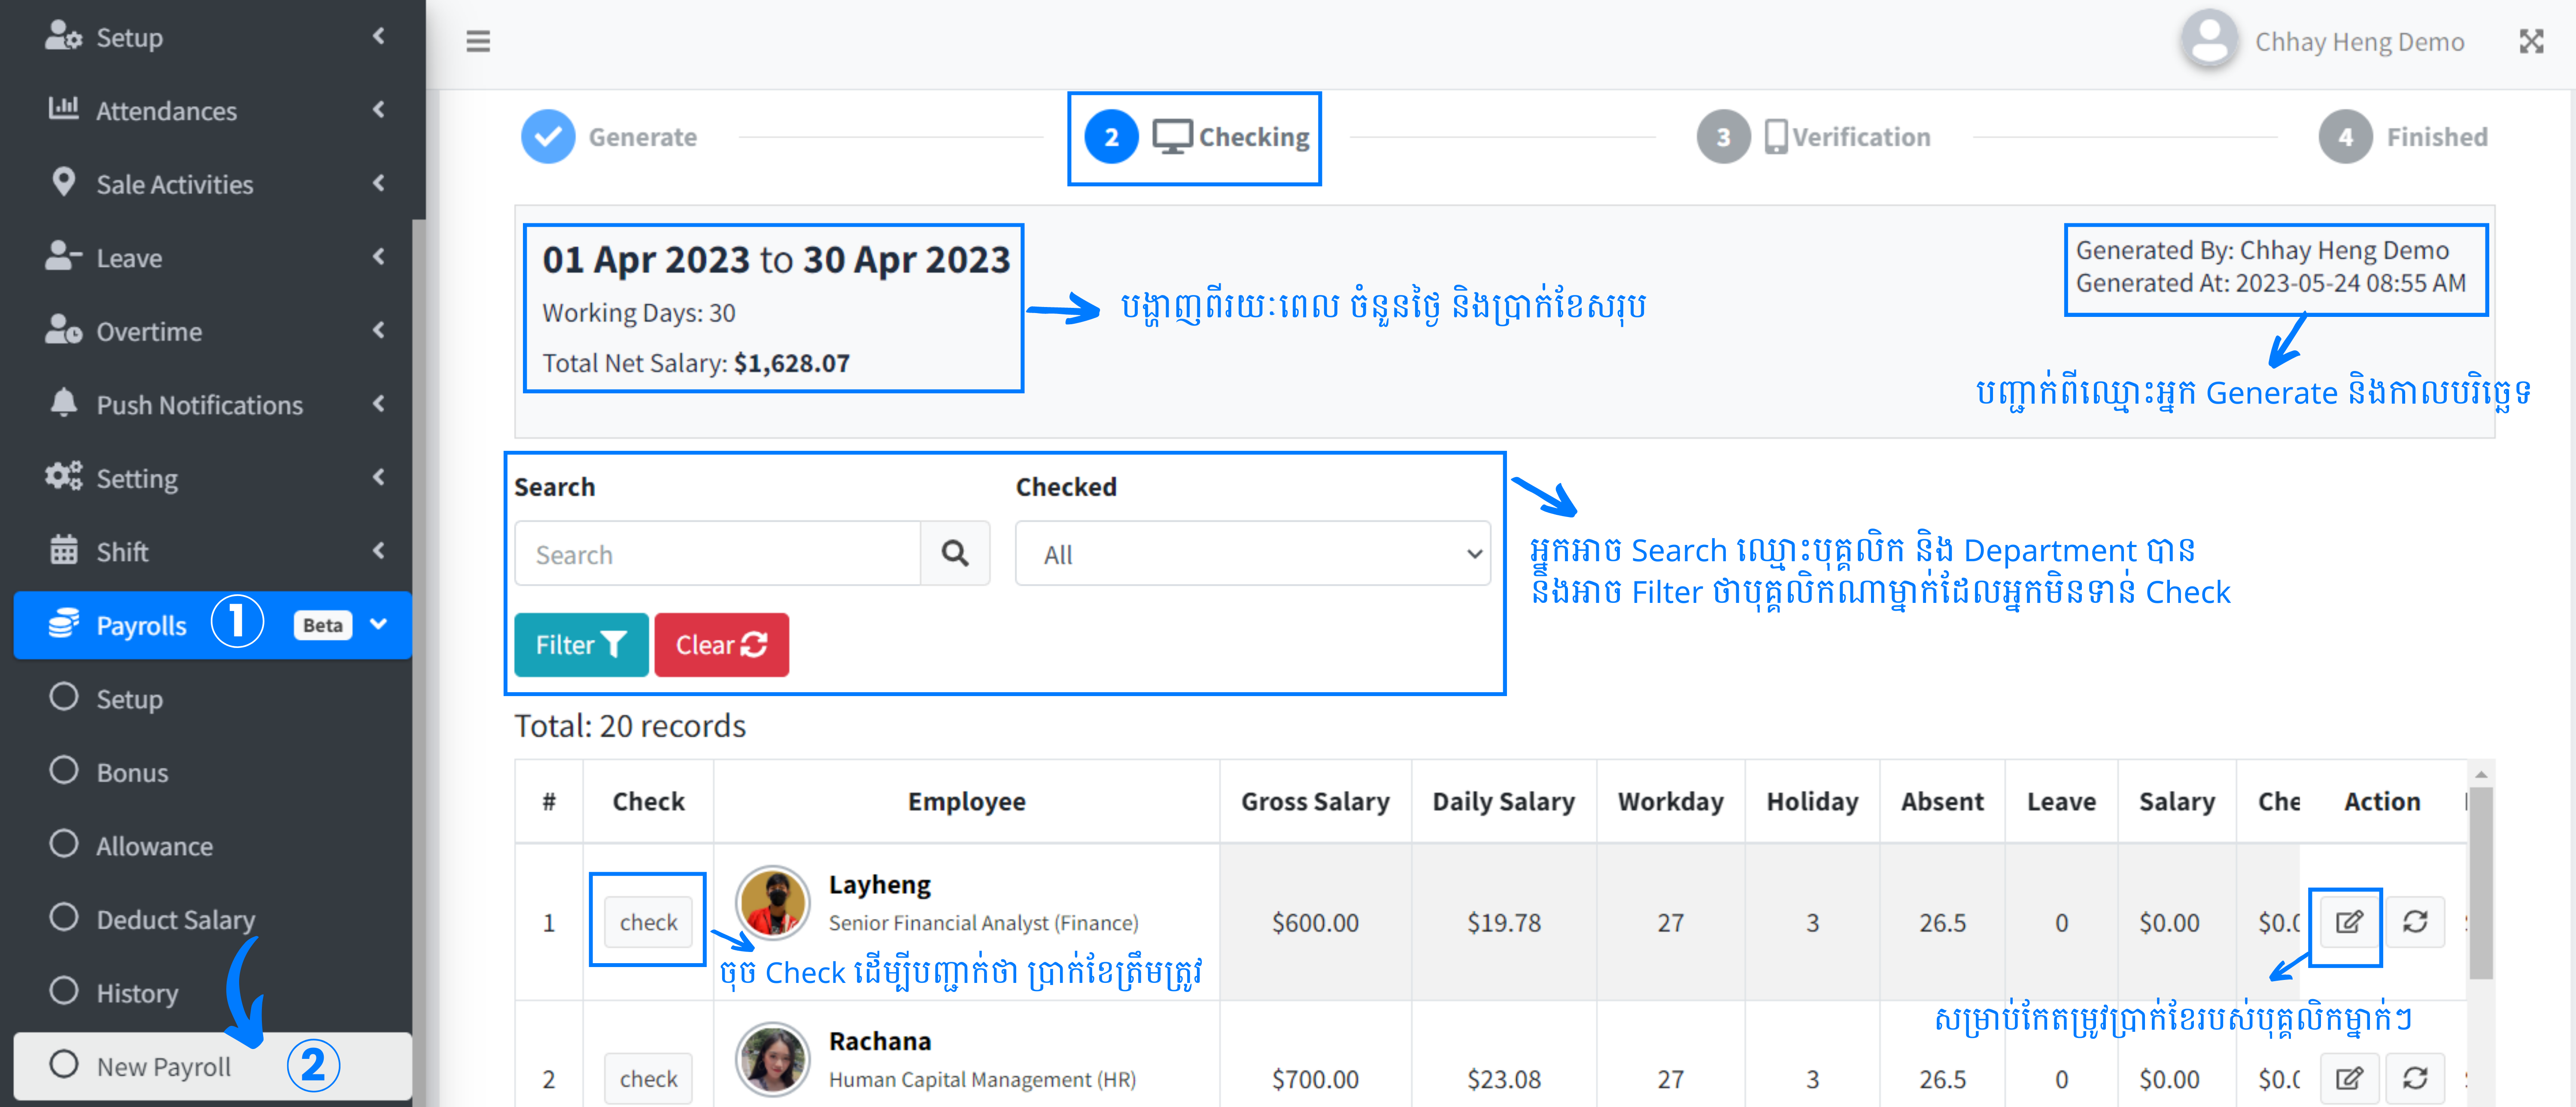Click the Checking step monitor icon
Screen dimensions: 2576x1107
[1172, 136]
